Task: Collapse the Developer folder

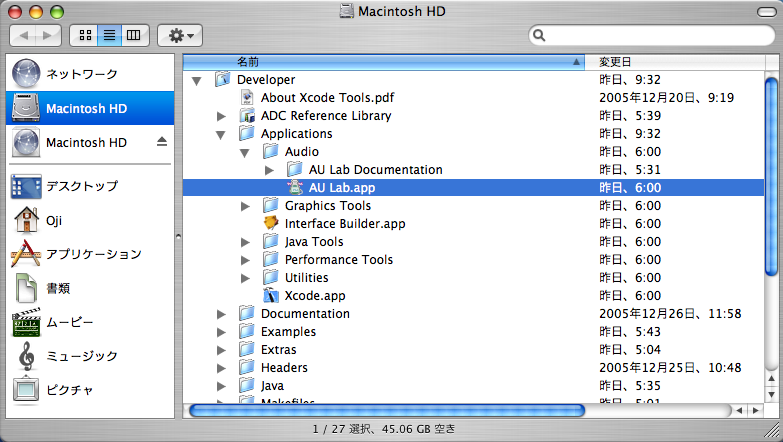Action: coord(197,80)
